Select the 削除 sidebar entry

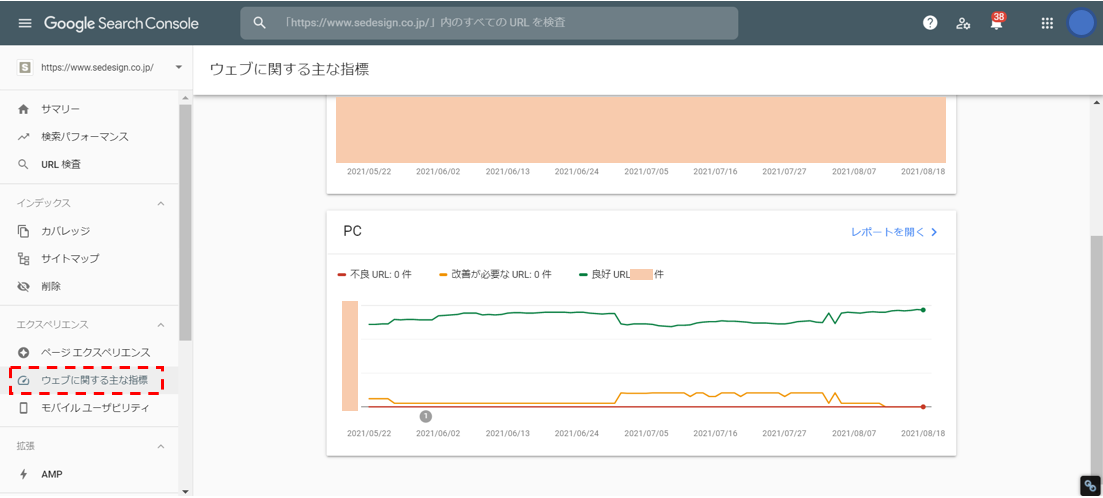[89, 286]
